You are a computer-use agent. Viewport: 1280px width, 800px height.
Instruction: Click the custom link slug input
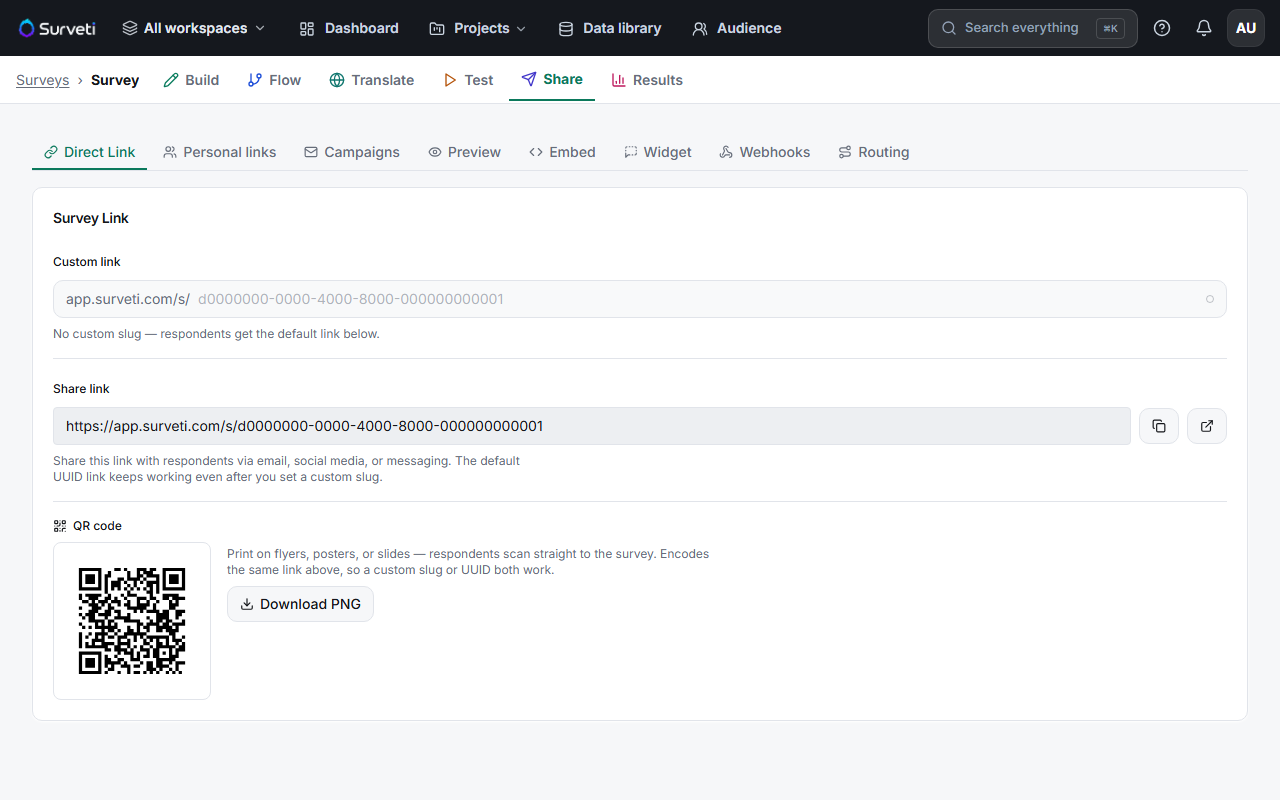click(640, 299)
